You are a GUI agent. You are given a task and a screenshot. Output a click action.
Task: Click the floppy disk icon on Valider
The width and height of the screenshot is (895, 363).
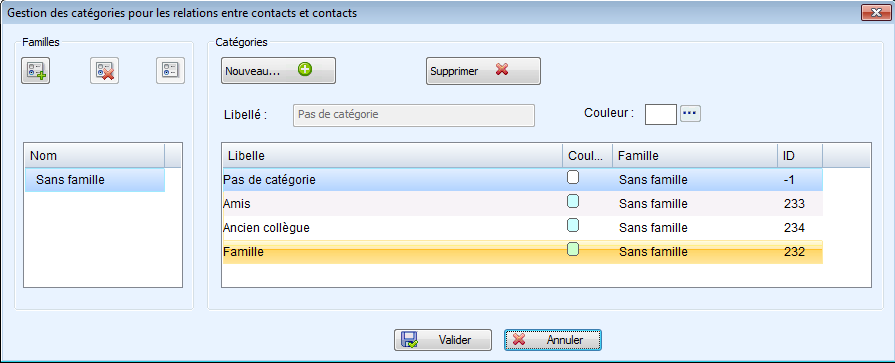(409, 340)
